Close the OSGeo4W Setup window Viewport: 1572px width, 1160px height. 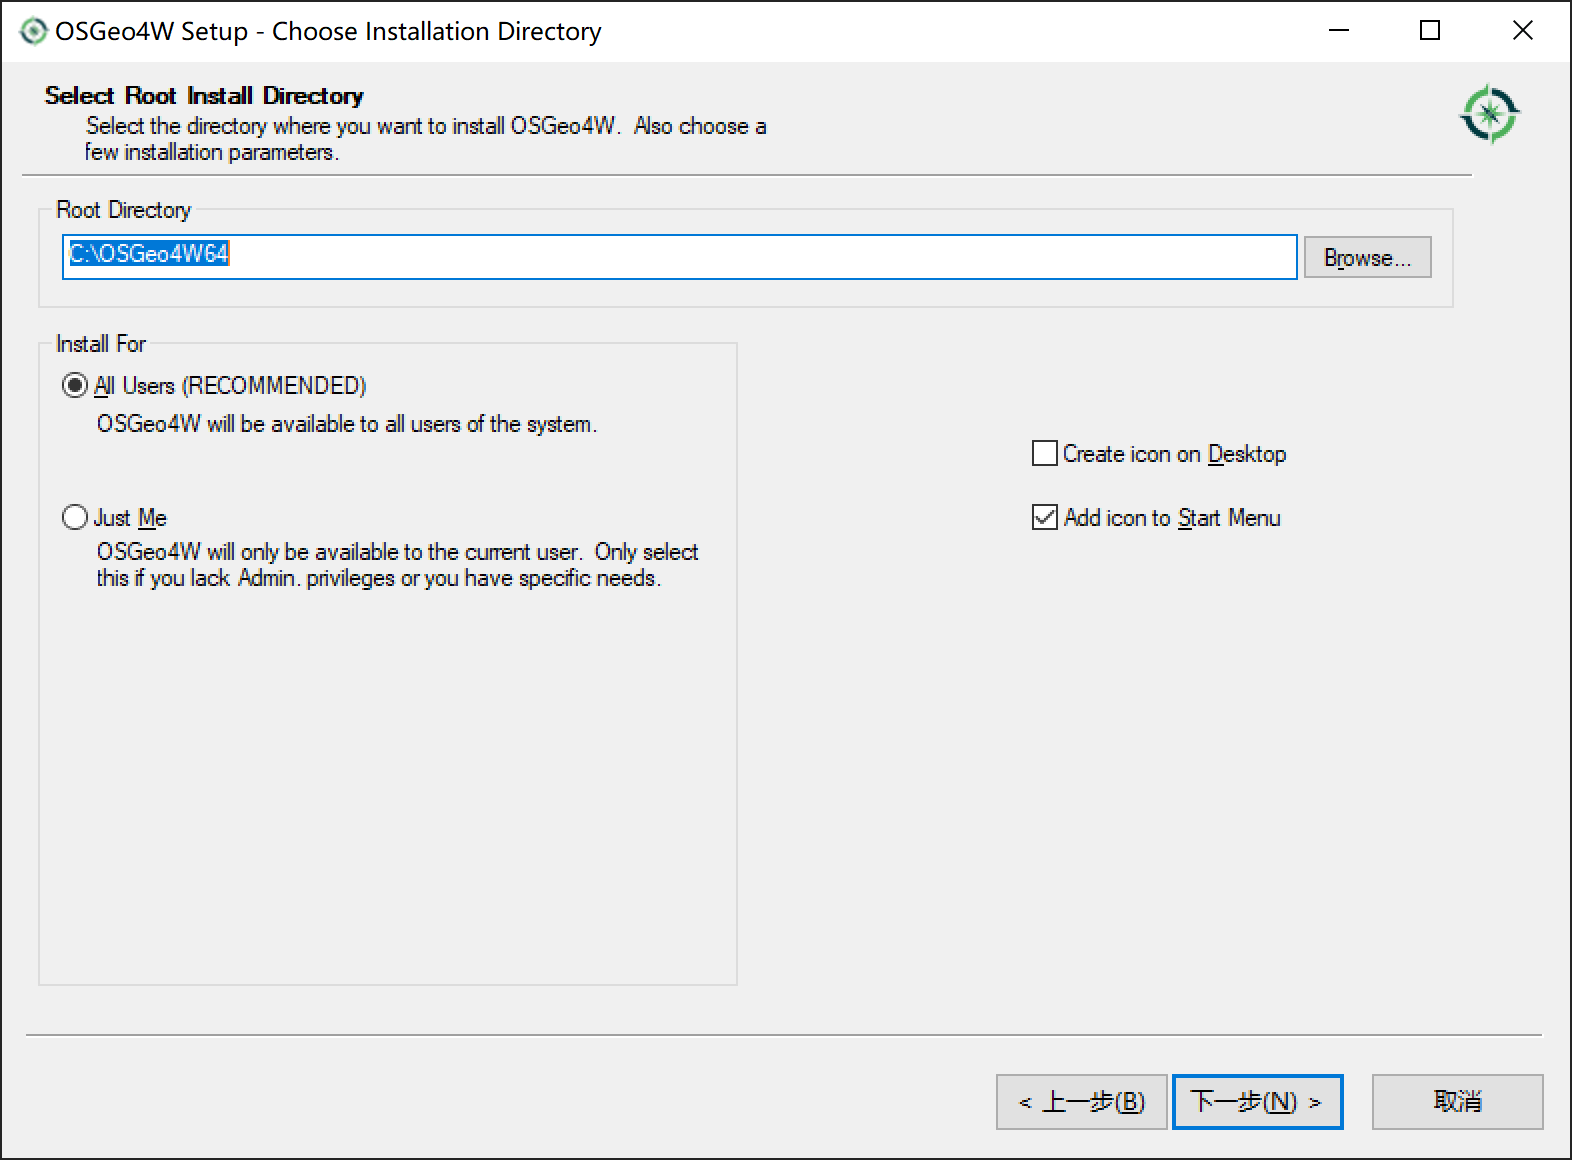click(x=1522, y=31)
